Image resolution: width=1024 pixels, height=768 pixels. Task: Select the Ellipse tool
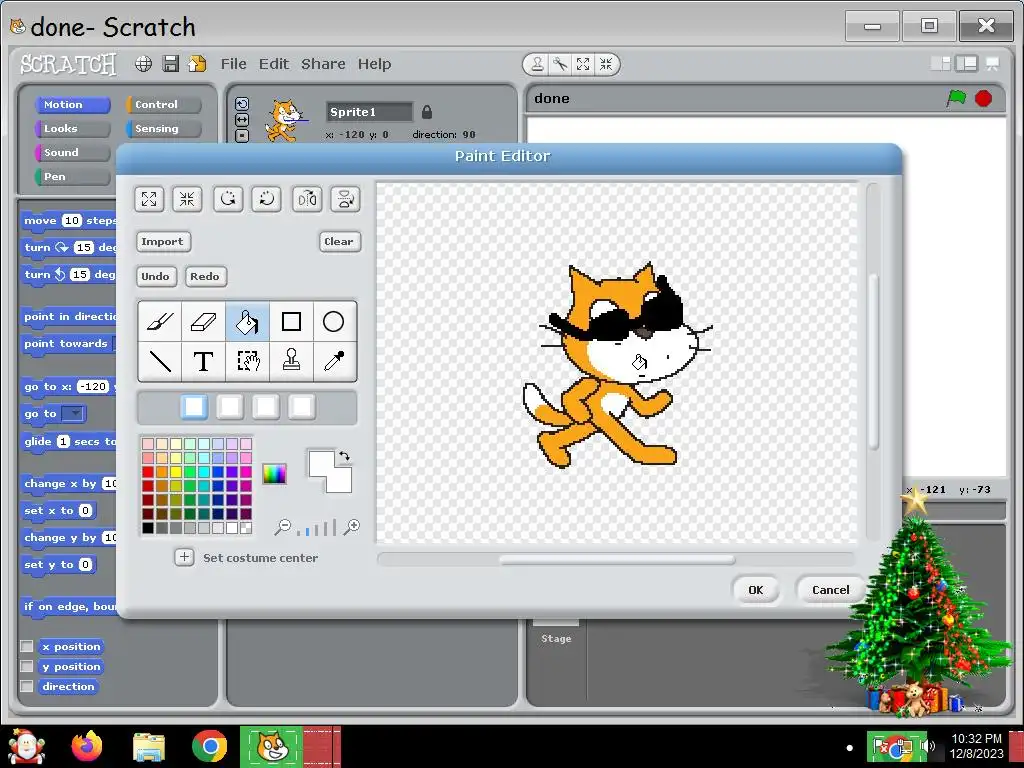coord(334,321)
